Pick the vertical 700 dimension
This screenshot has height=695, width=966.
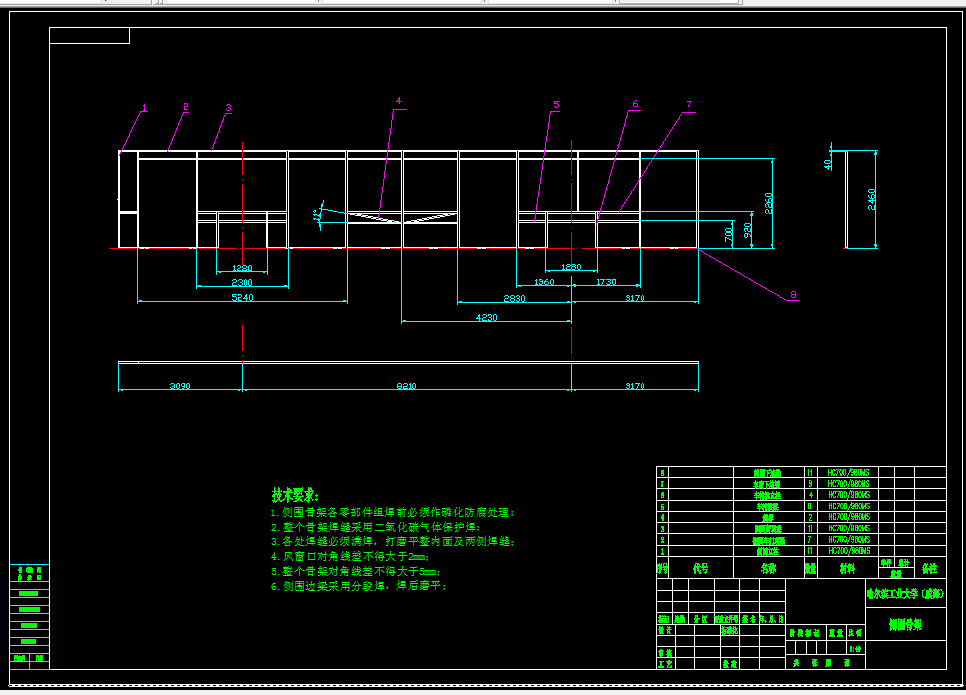tap(728, 234)
